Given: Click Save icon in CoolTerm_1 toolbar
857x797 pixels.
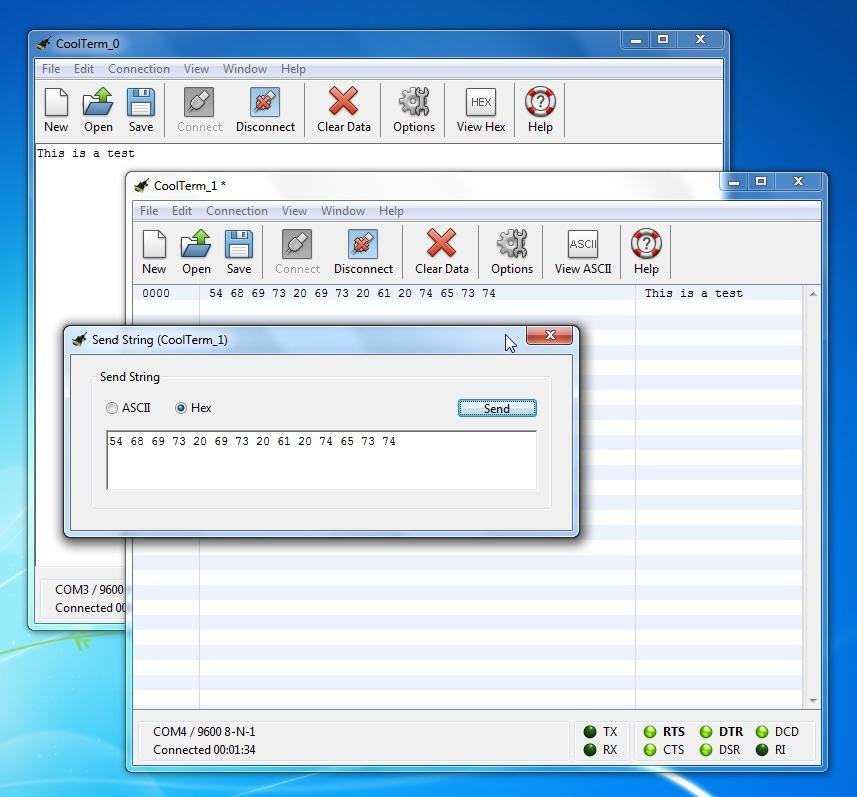Looking at the screenshot, I should [x=238, y=245].
